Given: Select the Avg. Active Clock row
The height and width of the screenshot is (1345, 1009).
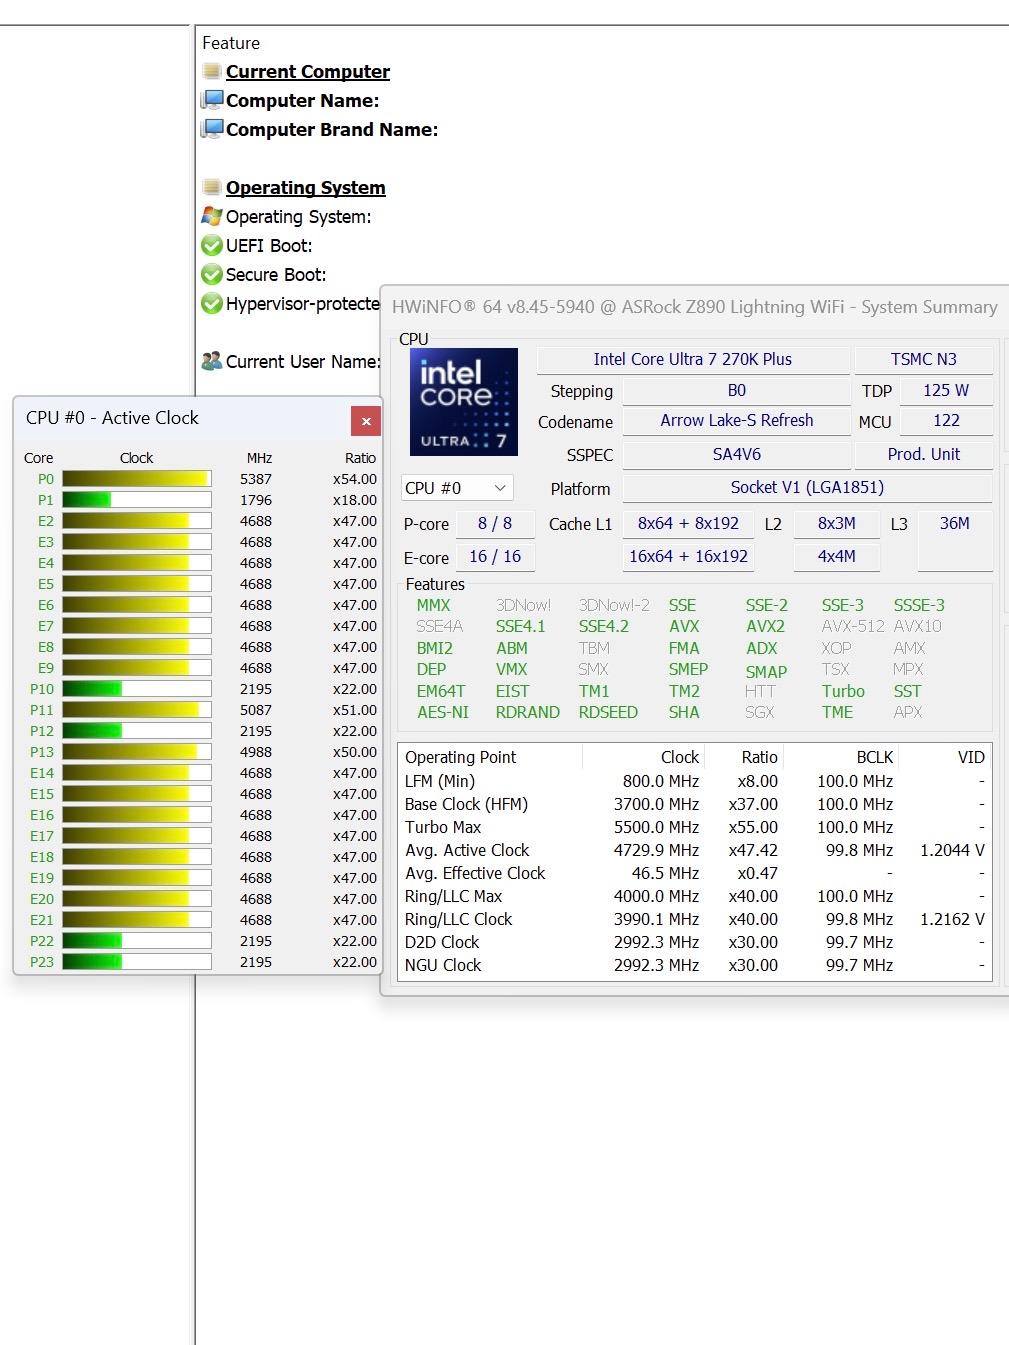Looking at the screenshot, I should [x=695, y=850].
